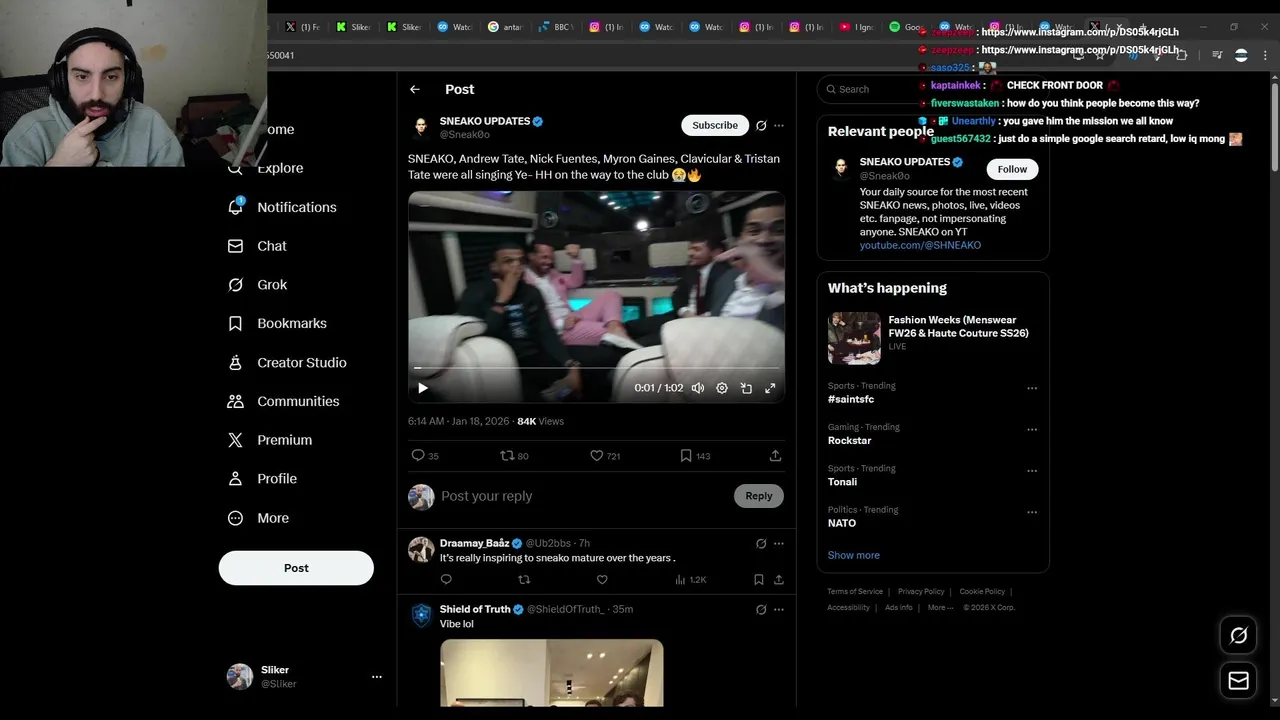Open Draamay_Baaz reply options menu
The height and width of the screenshot is (720, 1280).
779,544
